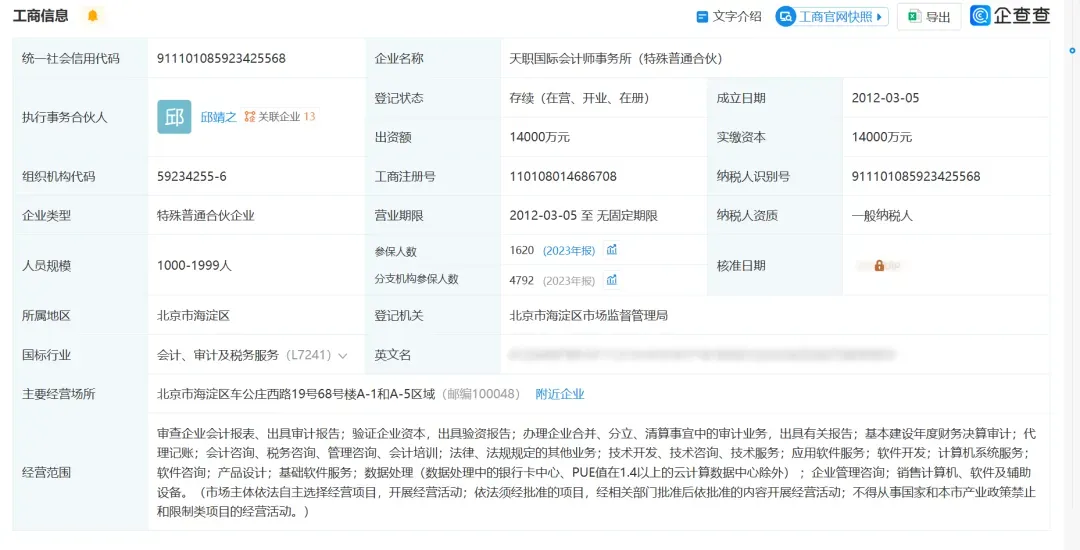This screenshot has width=1080, height=550.
Task: Click the 附近企业 nearby companies link
Action: [560, 394]
